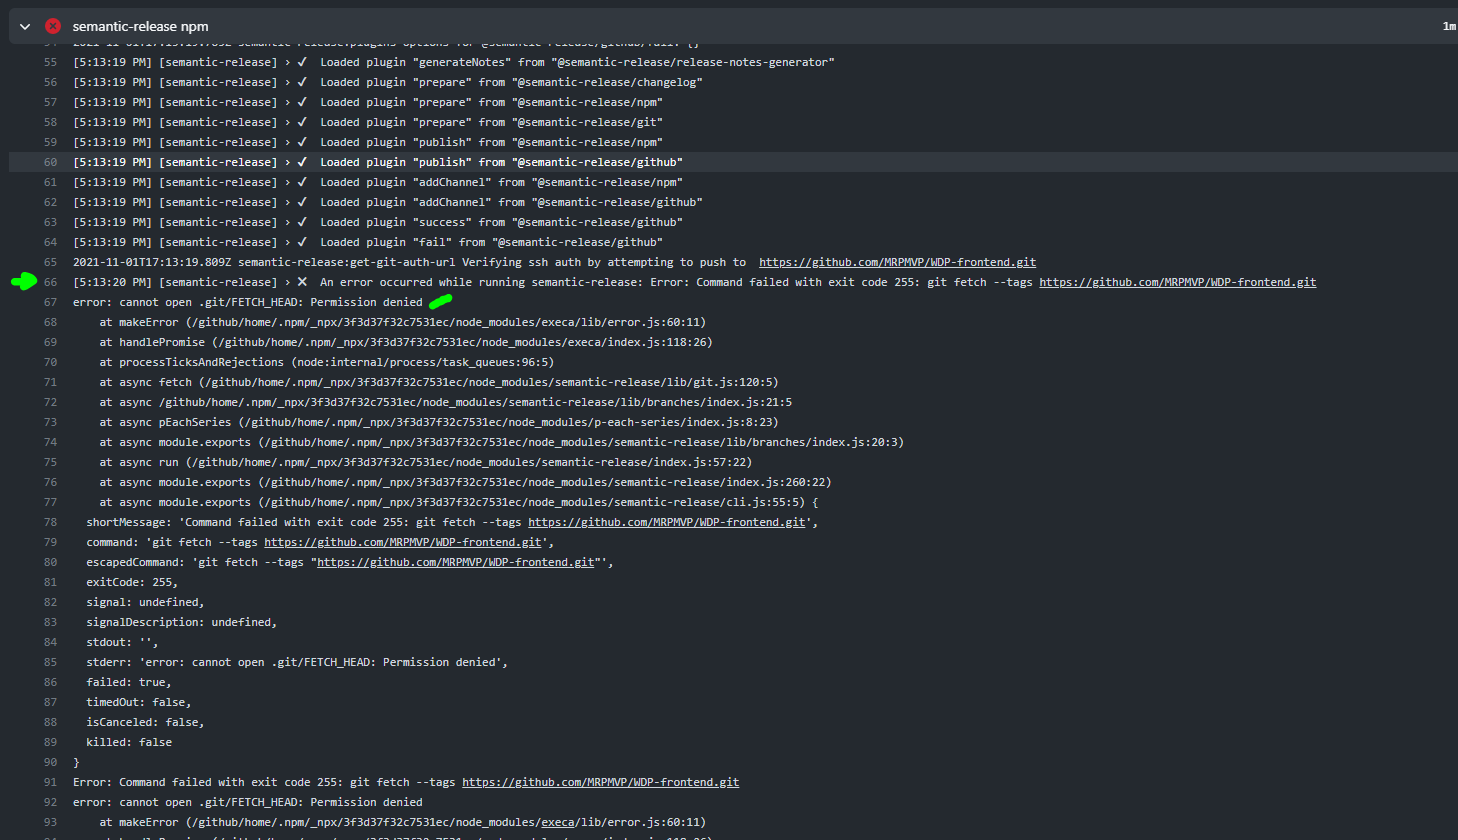The width and height of the screenshot is (1458, 840).
Task: Open the WDP-frontend.git link on line 65
Action: [896, 262]
